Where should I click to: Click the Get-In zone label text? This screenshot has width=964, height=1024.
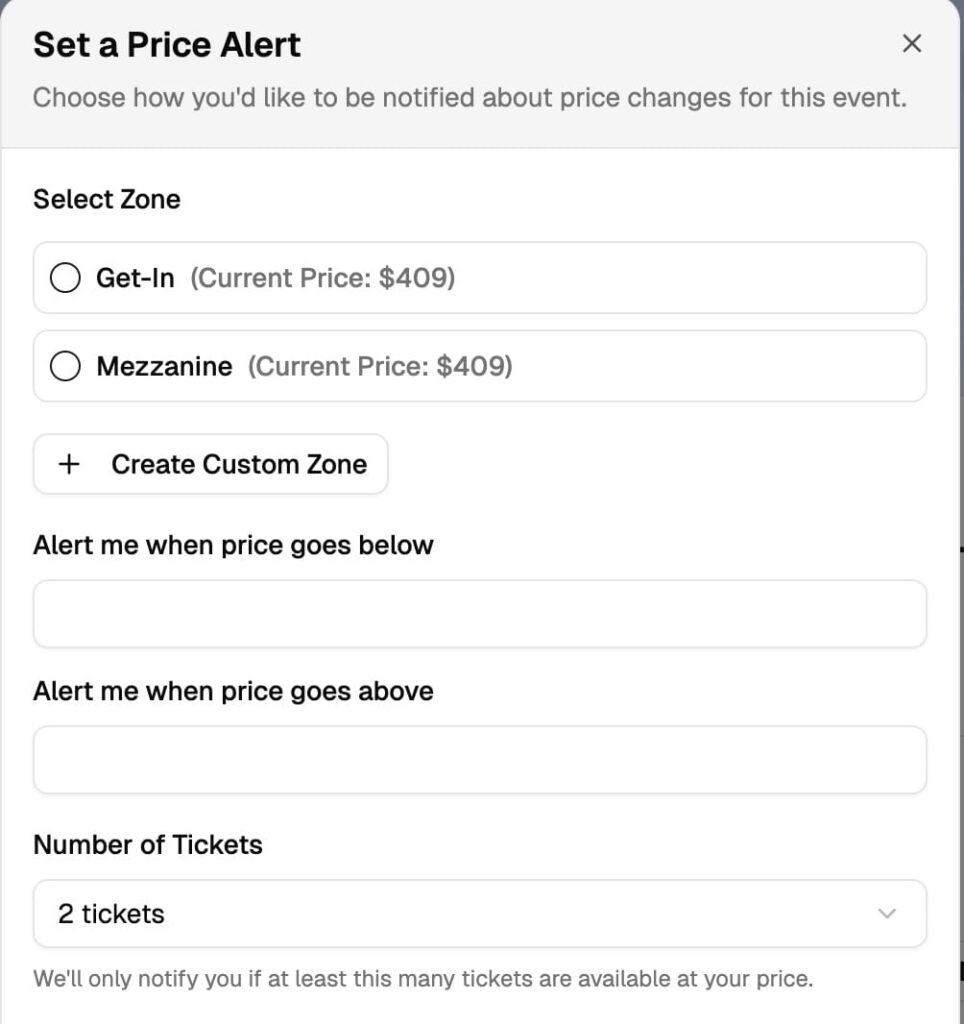point(135,278)
